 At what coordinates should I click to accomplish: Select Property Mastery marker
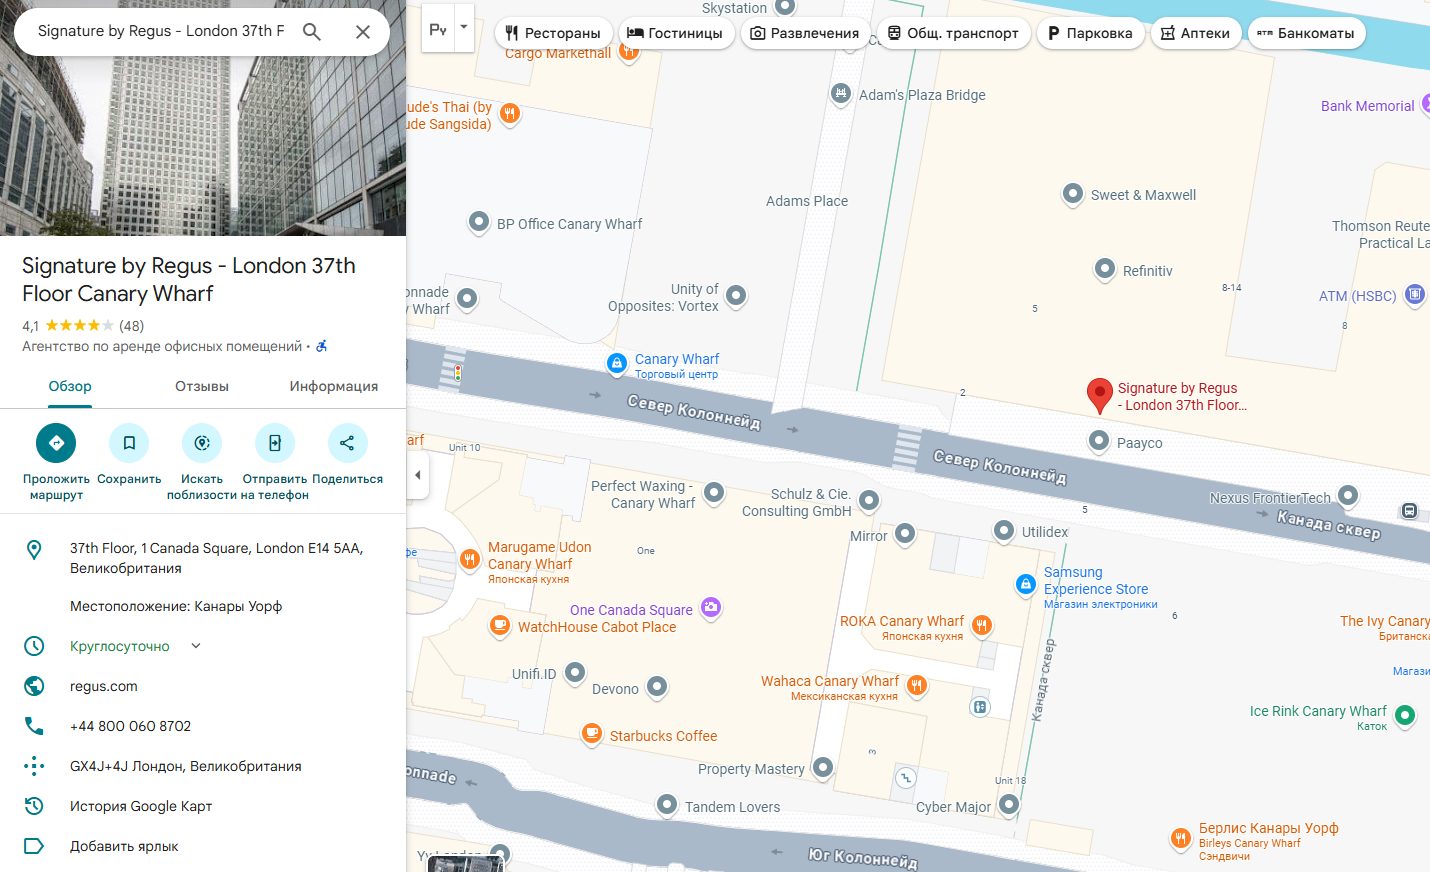pyautogui.click(x=823, y=767)
